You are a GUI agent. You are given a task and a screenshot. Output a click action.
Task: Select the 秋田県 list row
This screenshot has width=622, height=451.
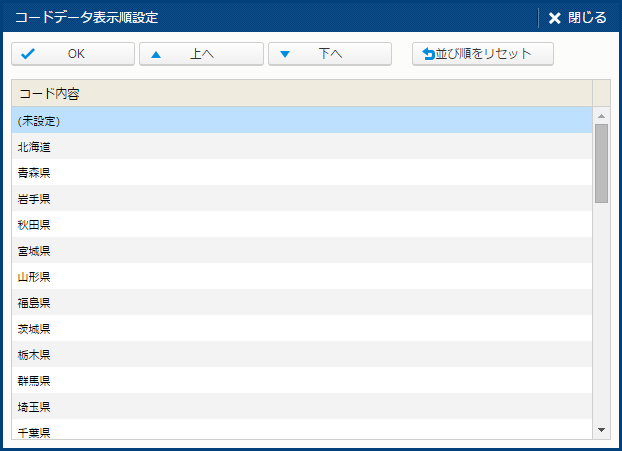(300, 225)
